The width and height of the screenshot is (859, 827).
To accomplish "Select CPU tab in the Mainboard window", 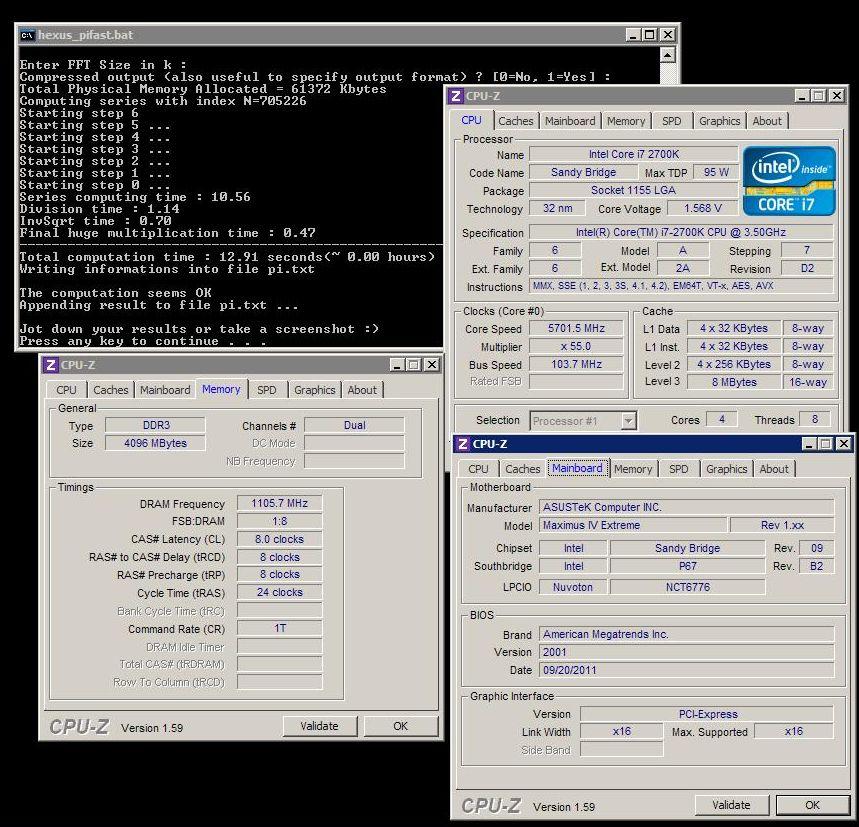I will [x=478, y=469].
